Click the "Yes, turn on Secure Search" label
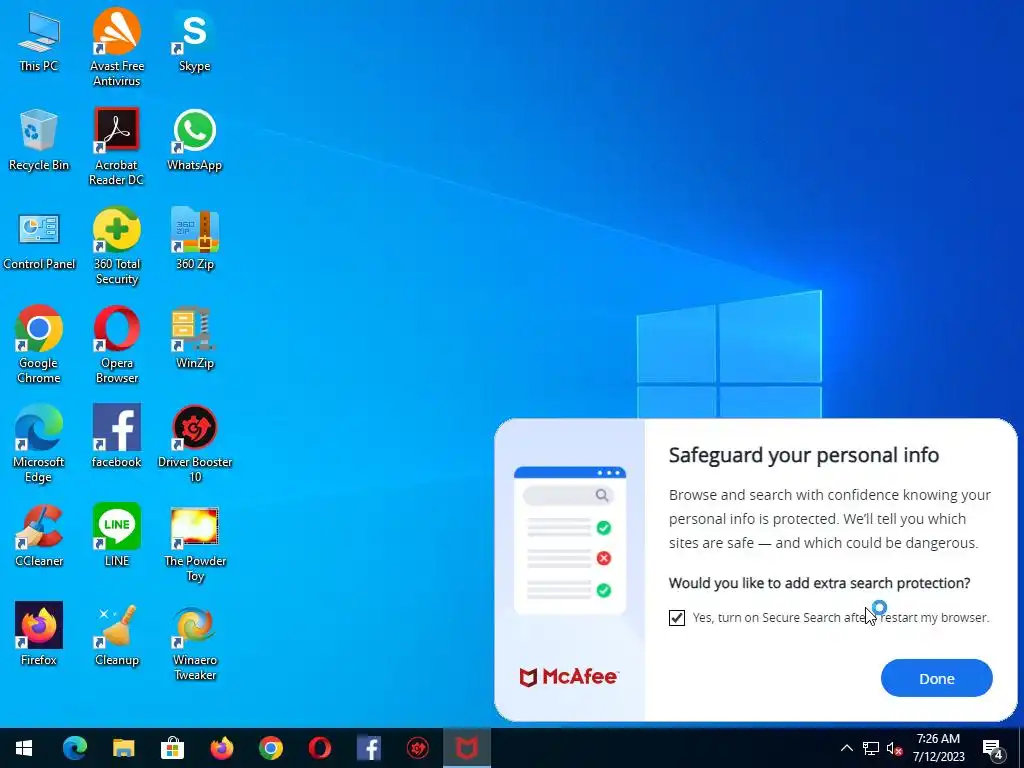This screenshot has height=768, width=1024. point(840,617)
